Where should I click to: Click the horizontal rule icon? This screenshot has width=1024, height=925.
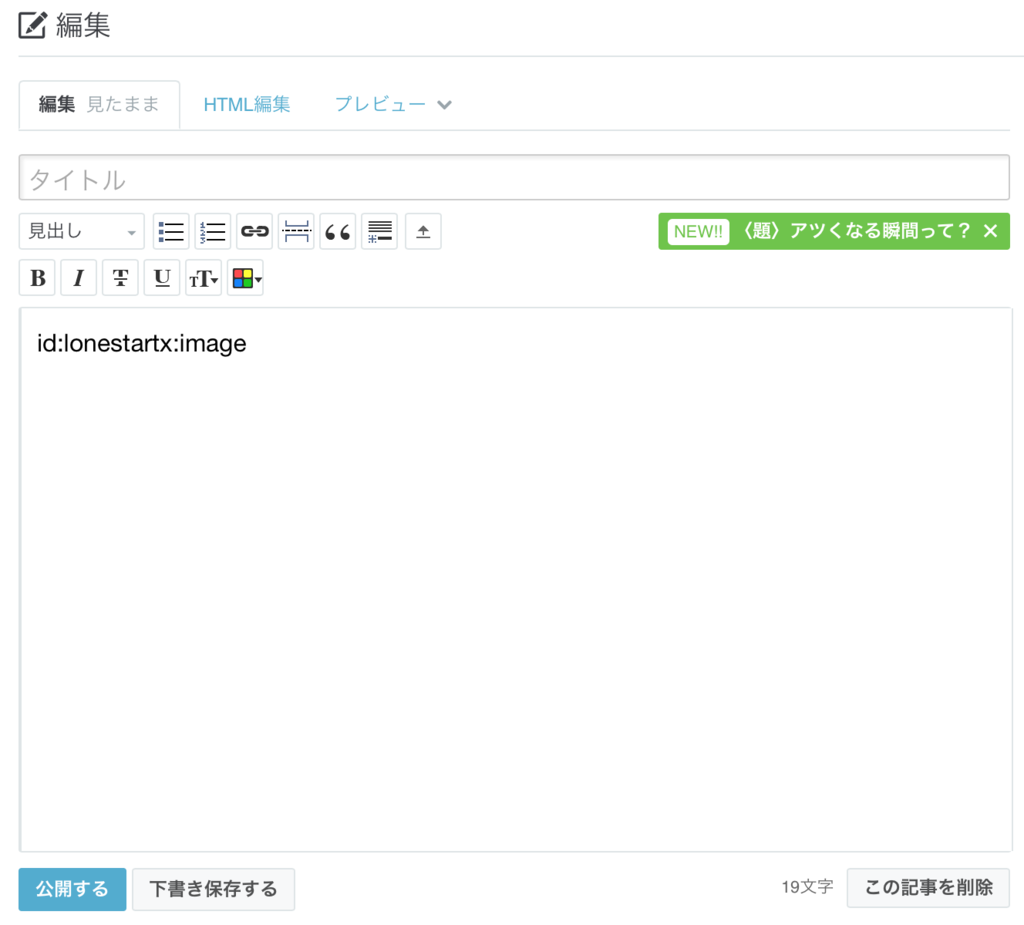pos(296,231)
